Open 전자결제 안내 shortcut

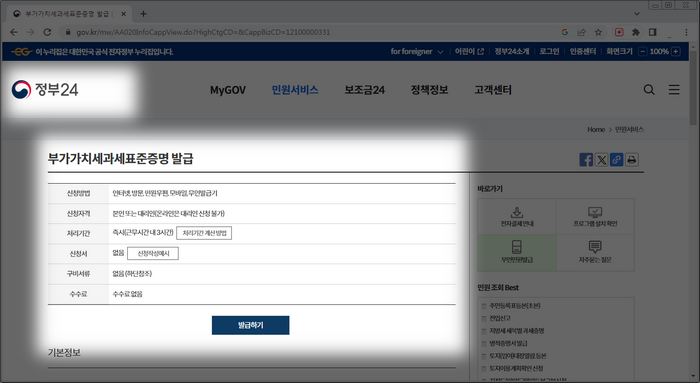point(517,216)
